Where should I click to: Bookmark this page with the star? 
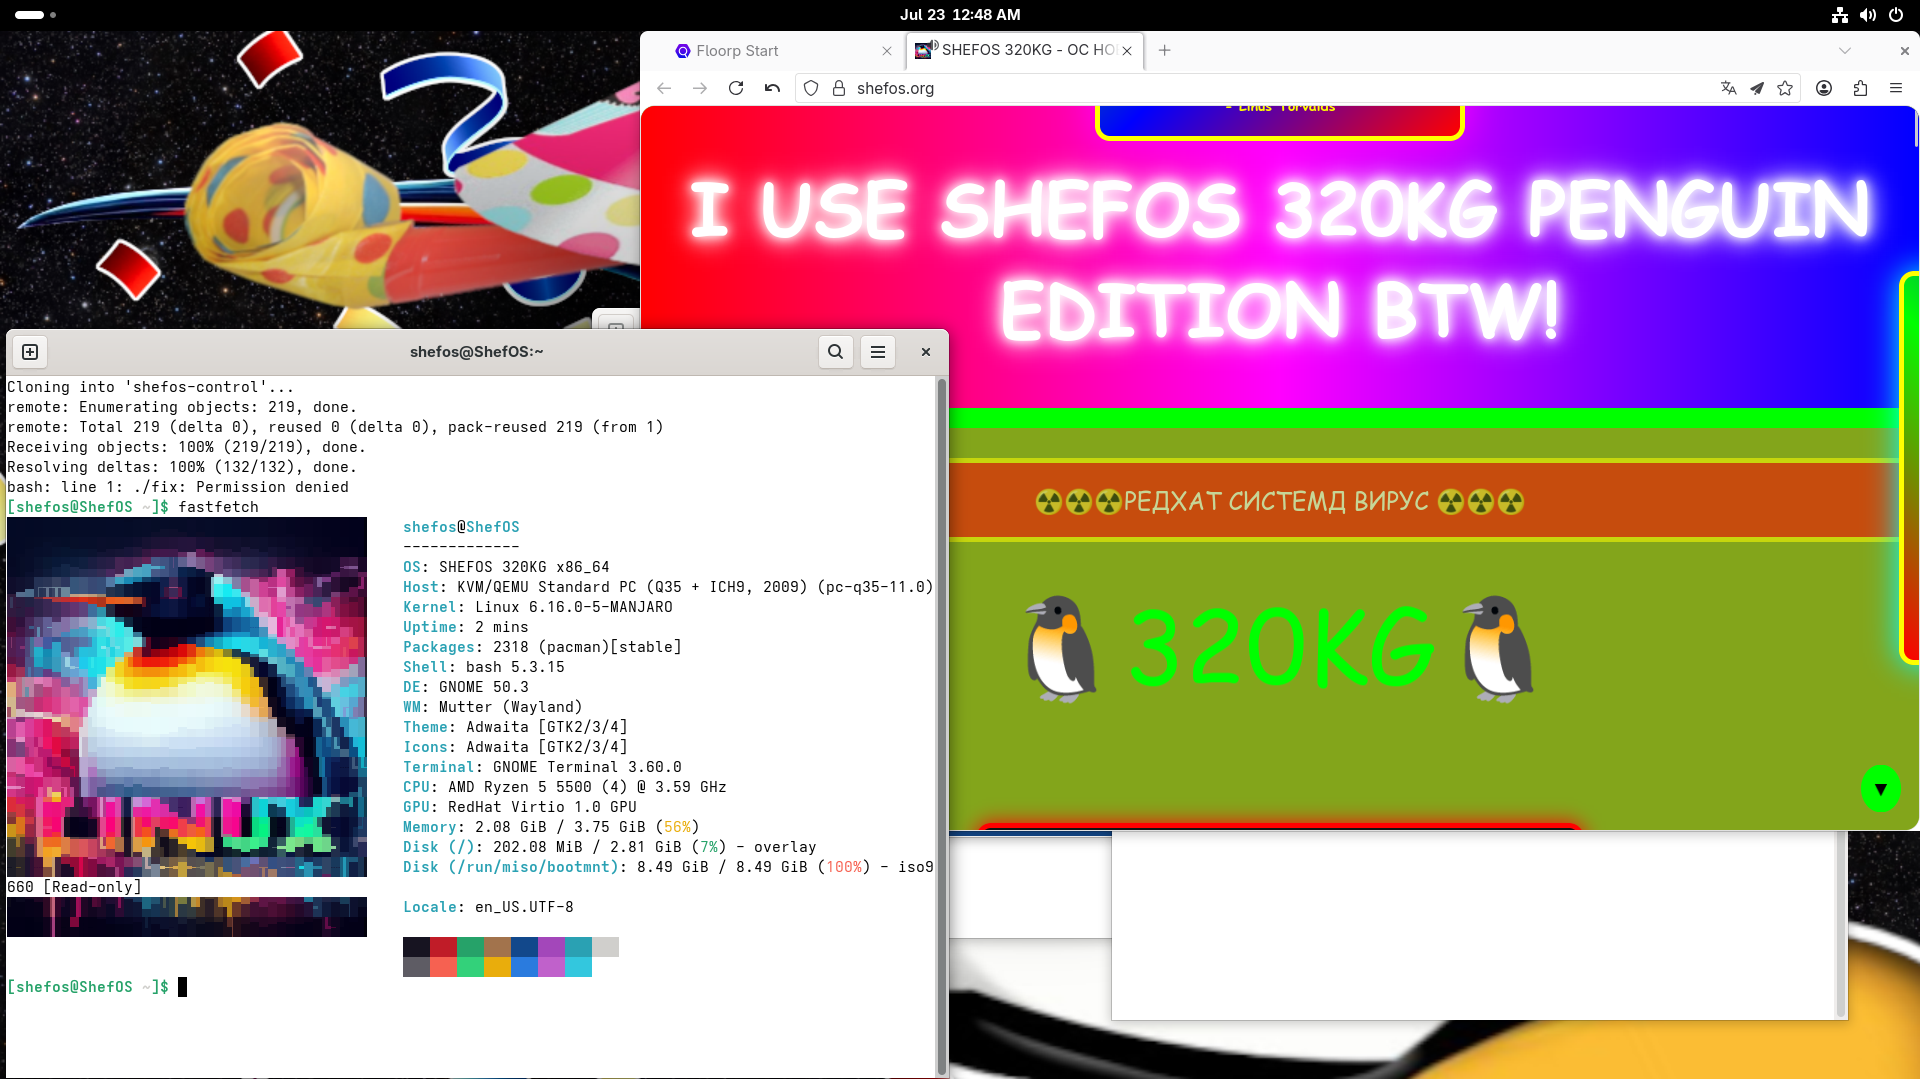click(x=1785, y=88)
